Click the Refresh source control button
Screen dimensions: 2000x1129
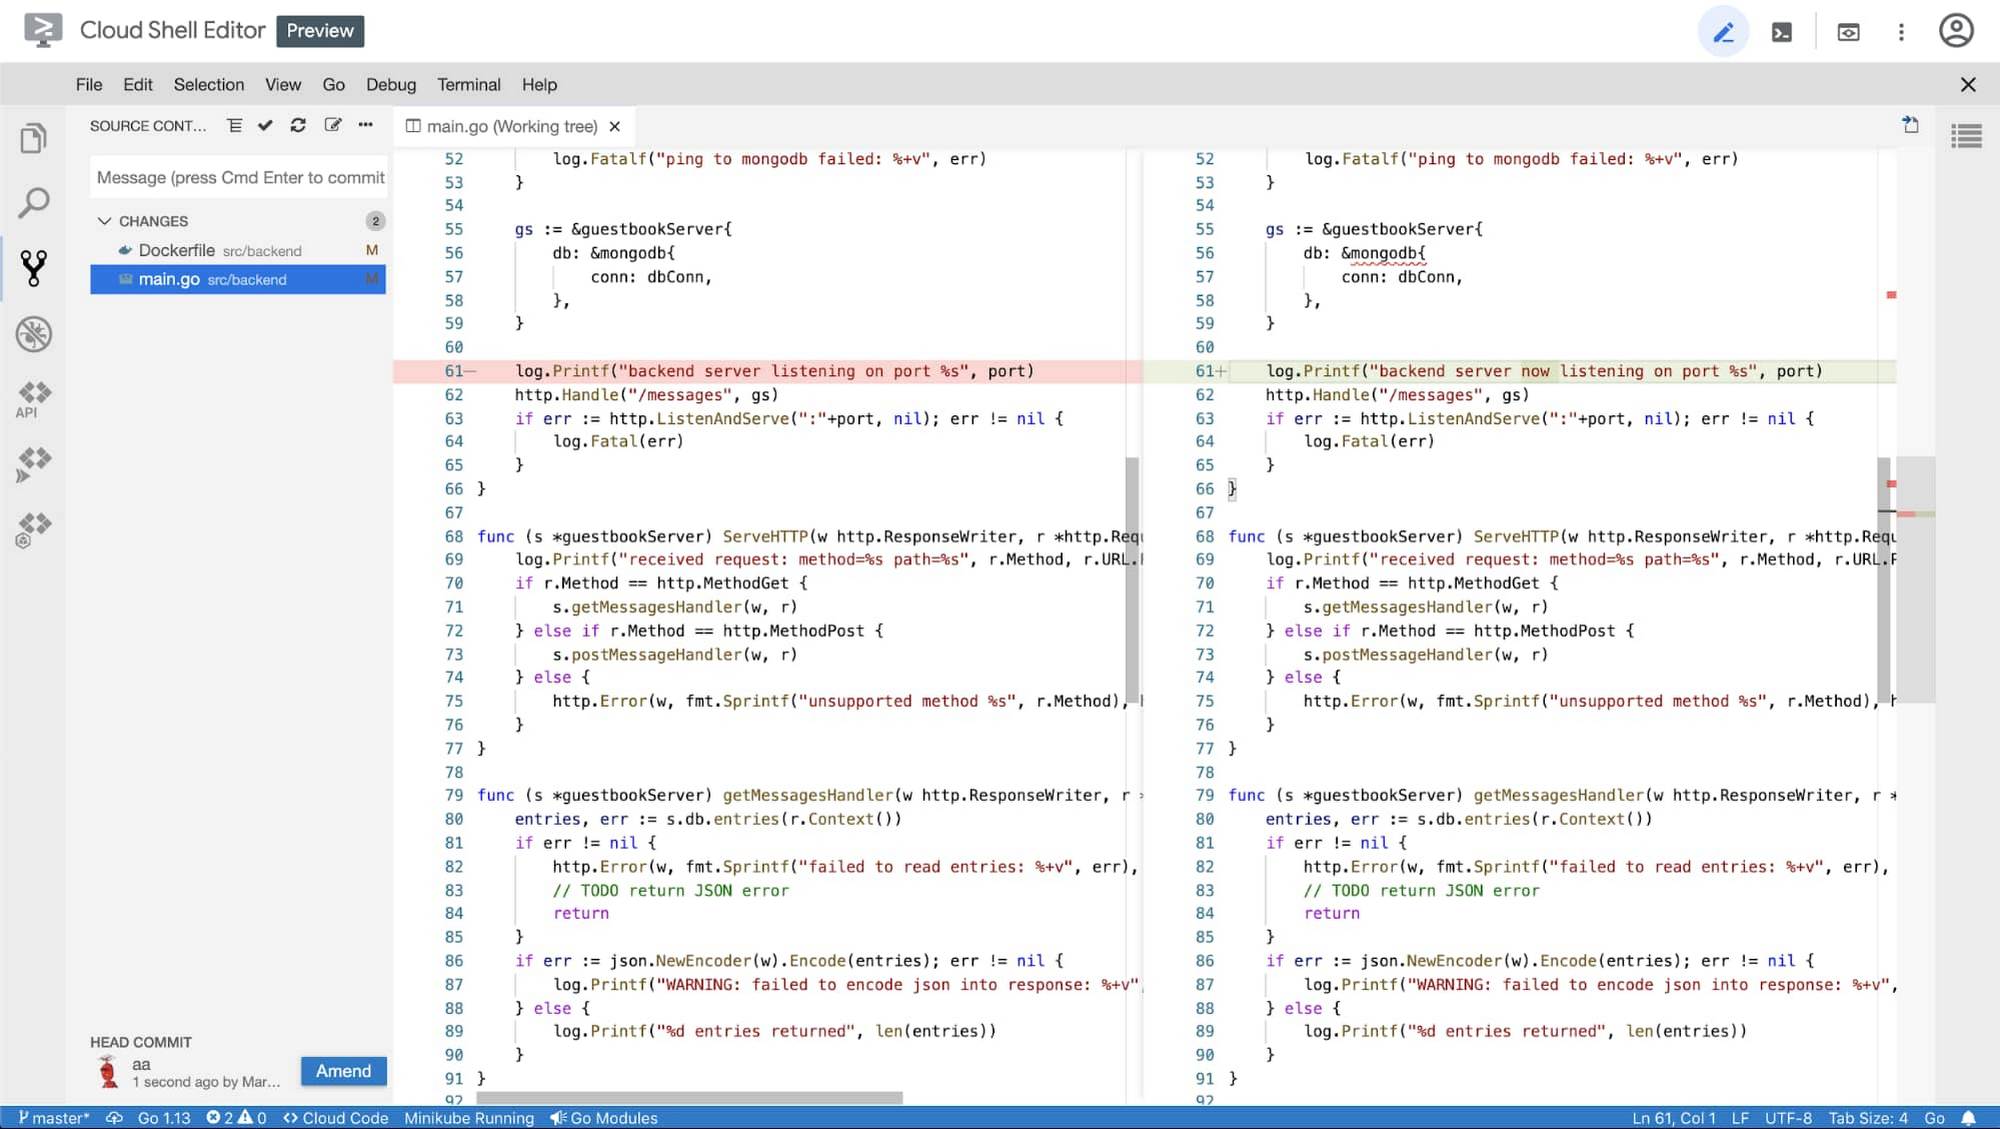coord(298,125)
